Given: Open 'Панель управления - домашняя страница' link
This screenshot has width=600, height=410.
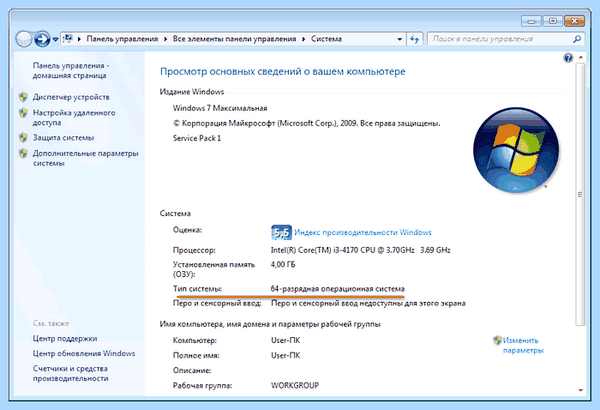Looking at the screenshot, I should [x=70, y=70].
